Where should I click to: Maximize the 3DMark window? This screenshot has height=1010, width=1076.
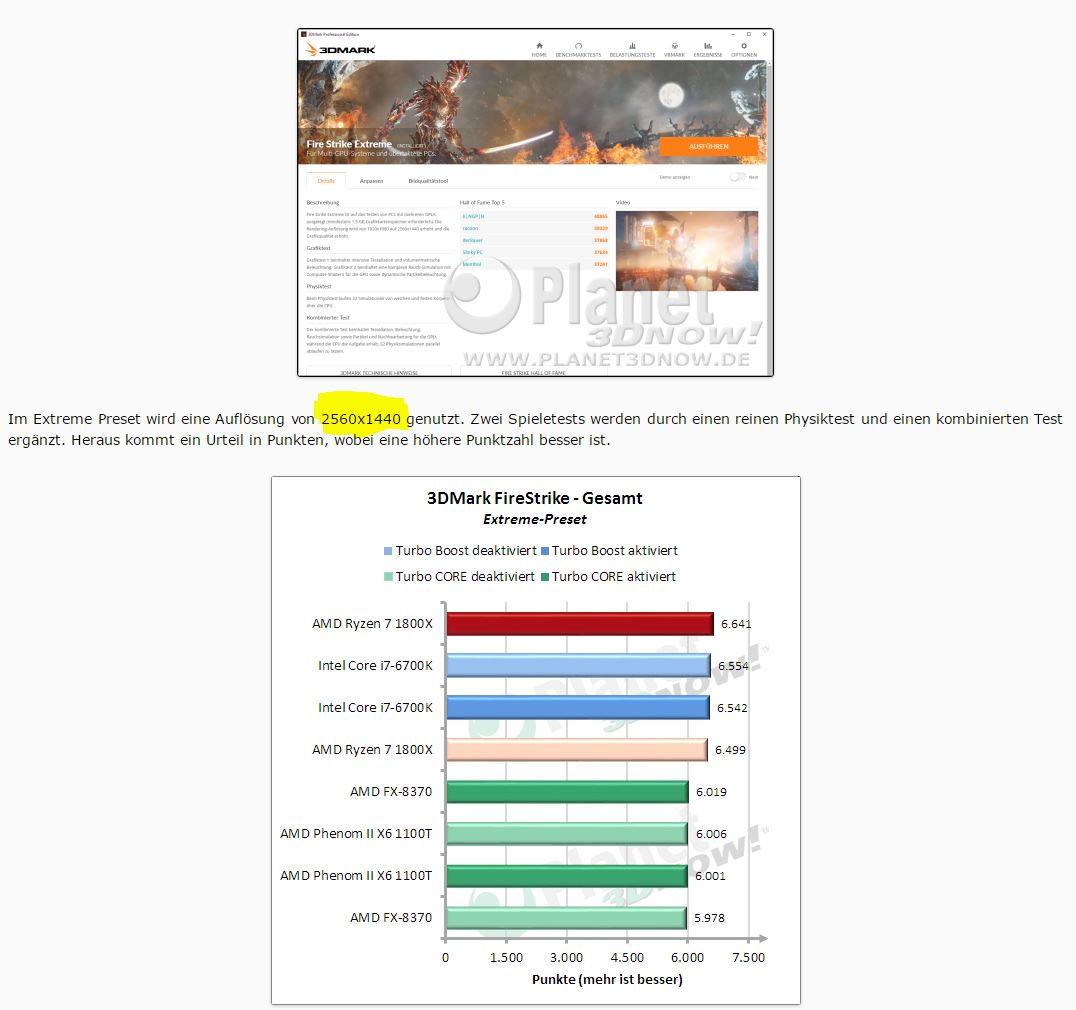pos(749,34)
